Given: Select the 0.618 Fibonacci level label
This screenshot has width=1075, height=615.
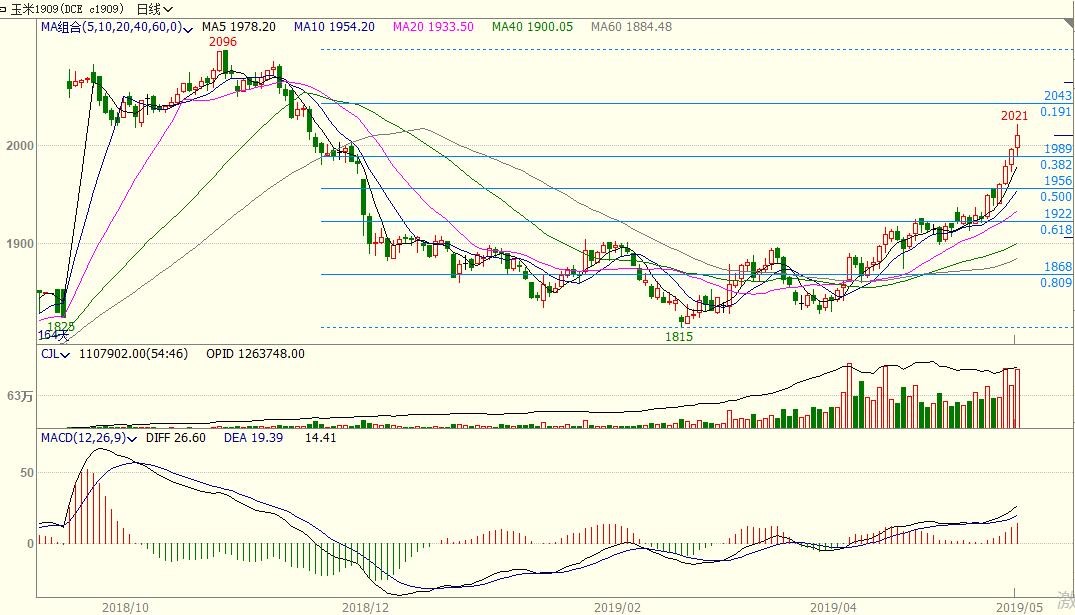Looking at the screenshot, I should coord(1056,230).
